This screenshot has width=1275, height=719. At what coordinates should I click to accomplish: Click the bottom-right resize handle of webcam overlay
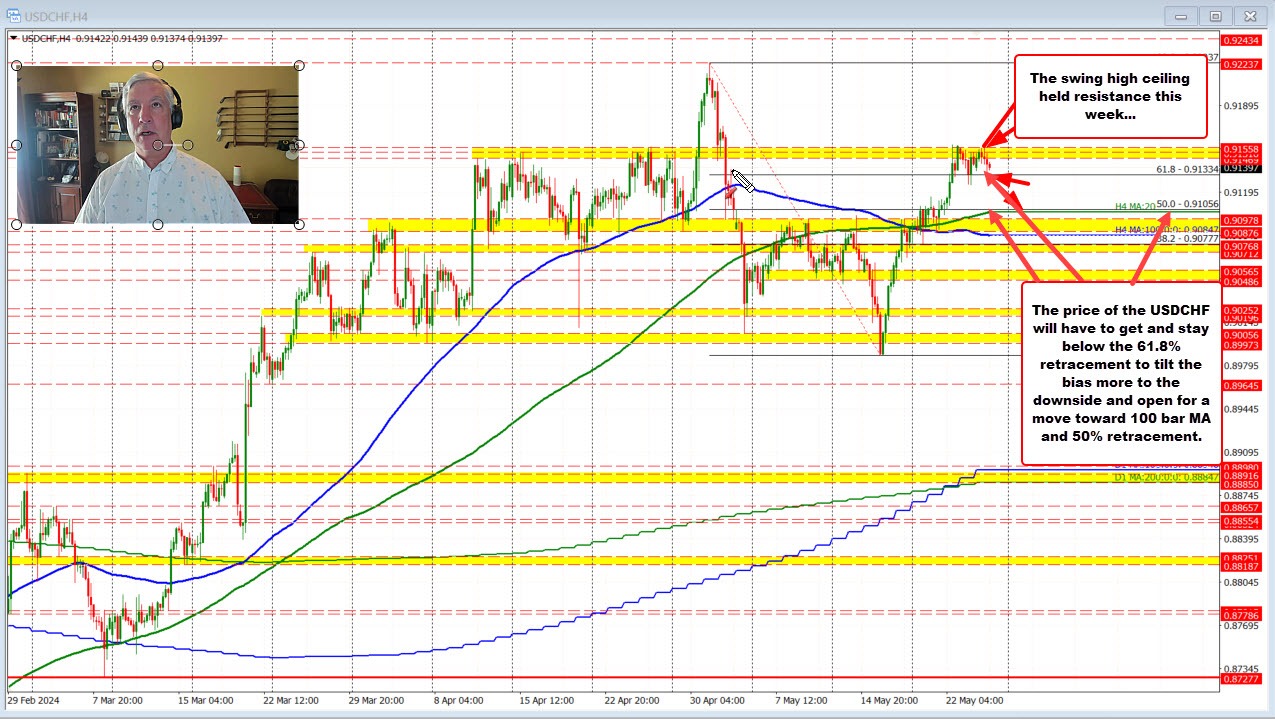click(298, 225)
